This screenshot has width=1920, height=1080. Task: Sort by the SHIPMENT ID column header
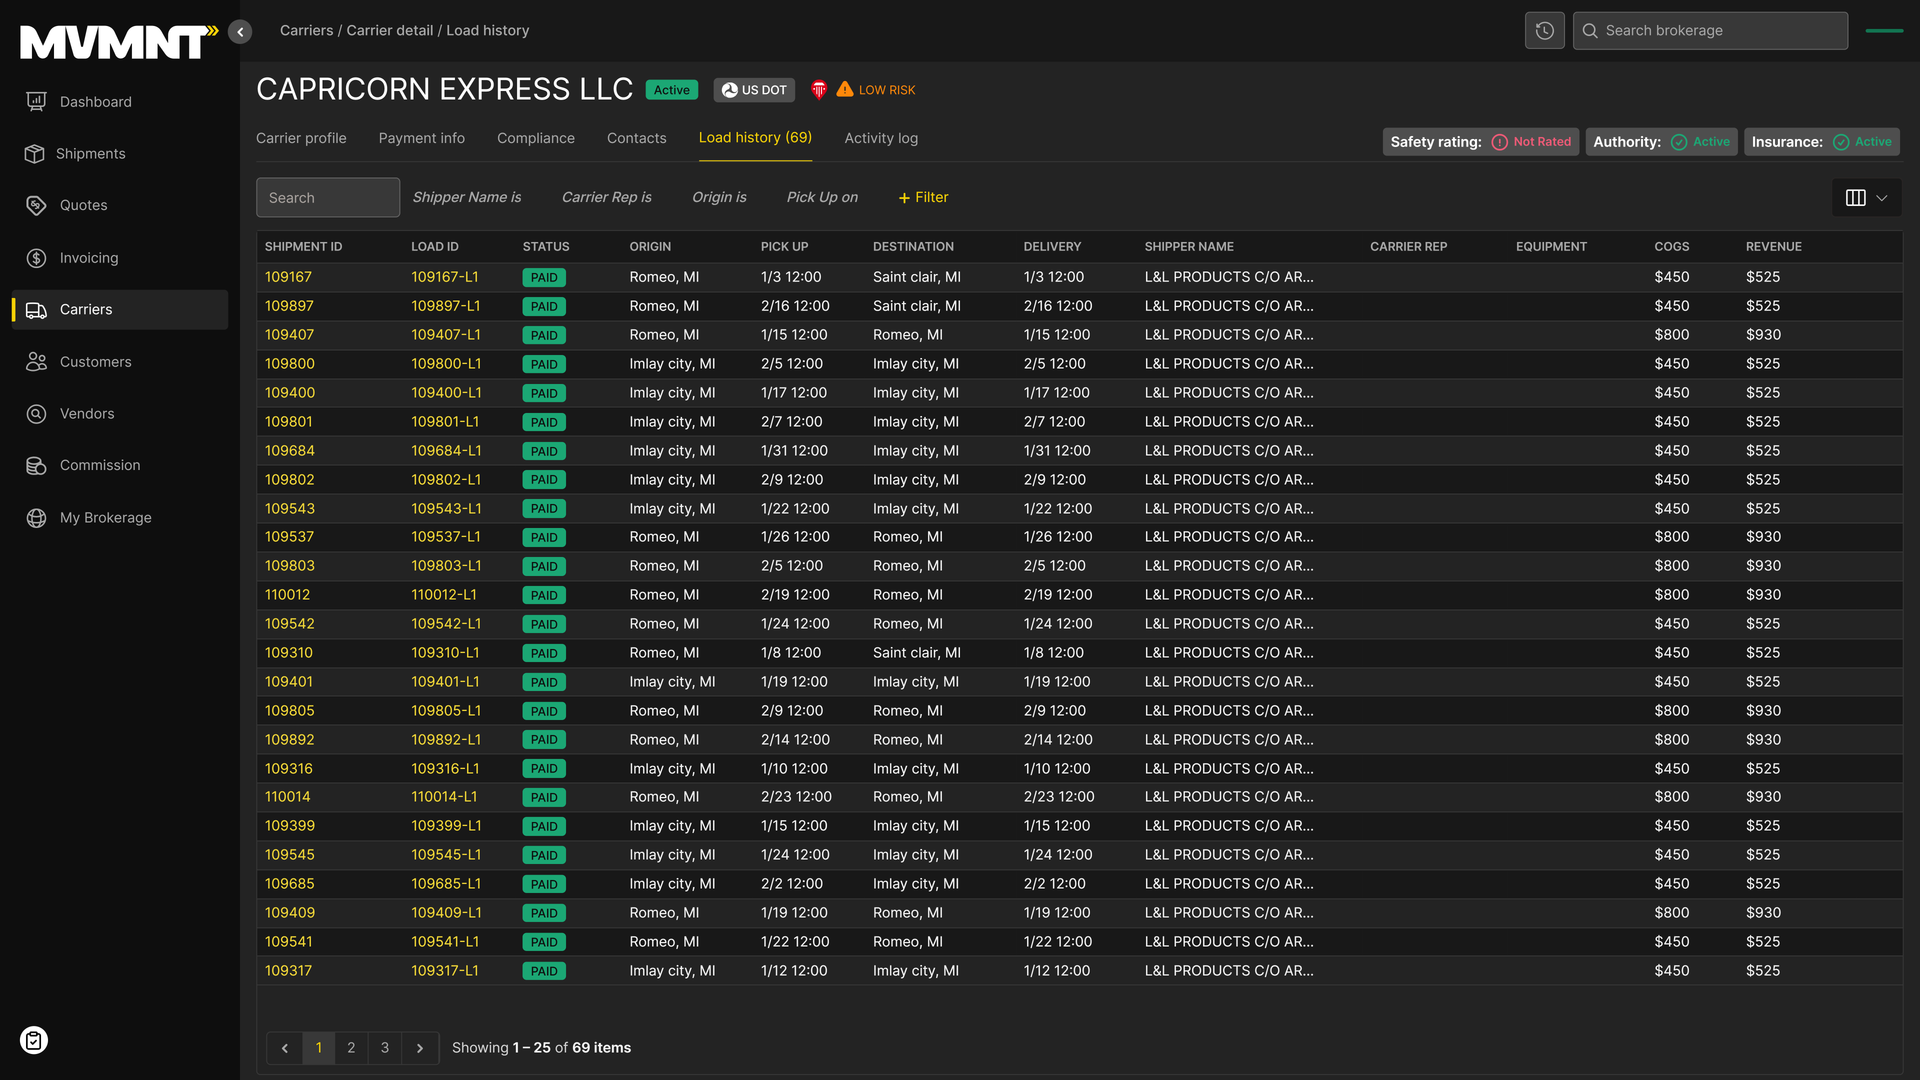coord(303,246)
